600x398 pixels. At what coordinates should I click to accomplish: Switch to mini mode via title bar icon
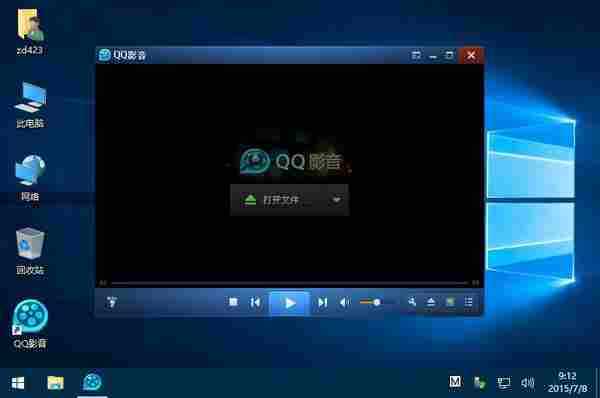coord(416,56)
